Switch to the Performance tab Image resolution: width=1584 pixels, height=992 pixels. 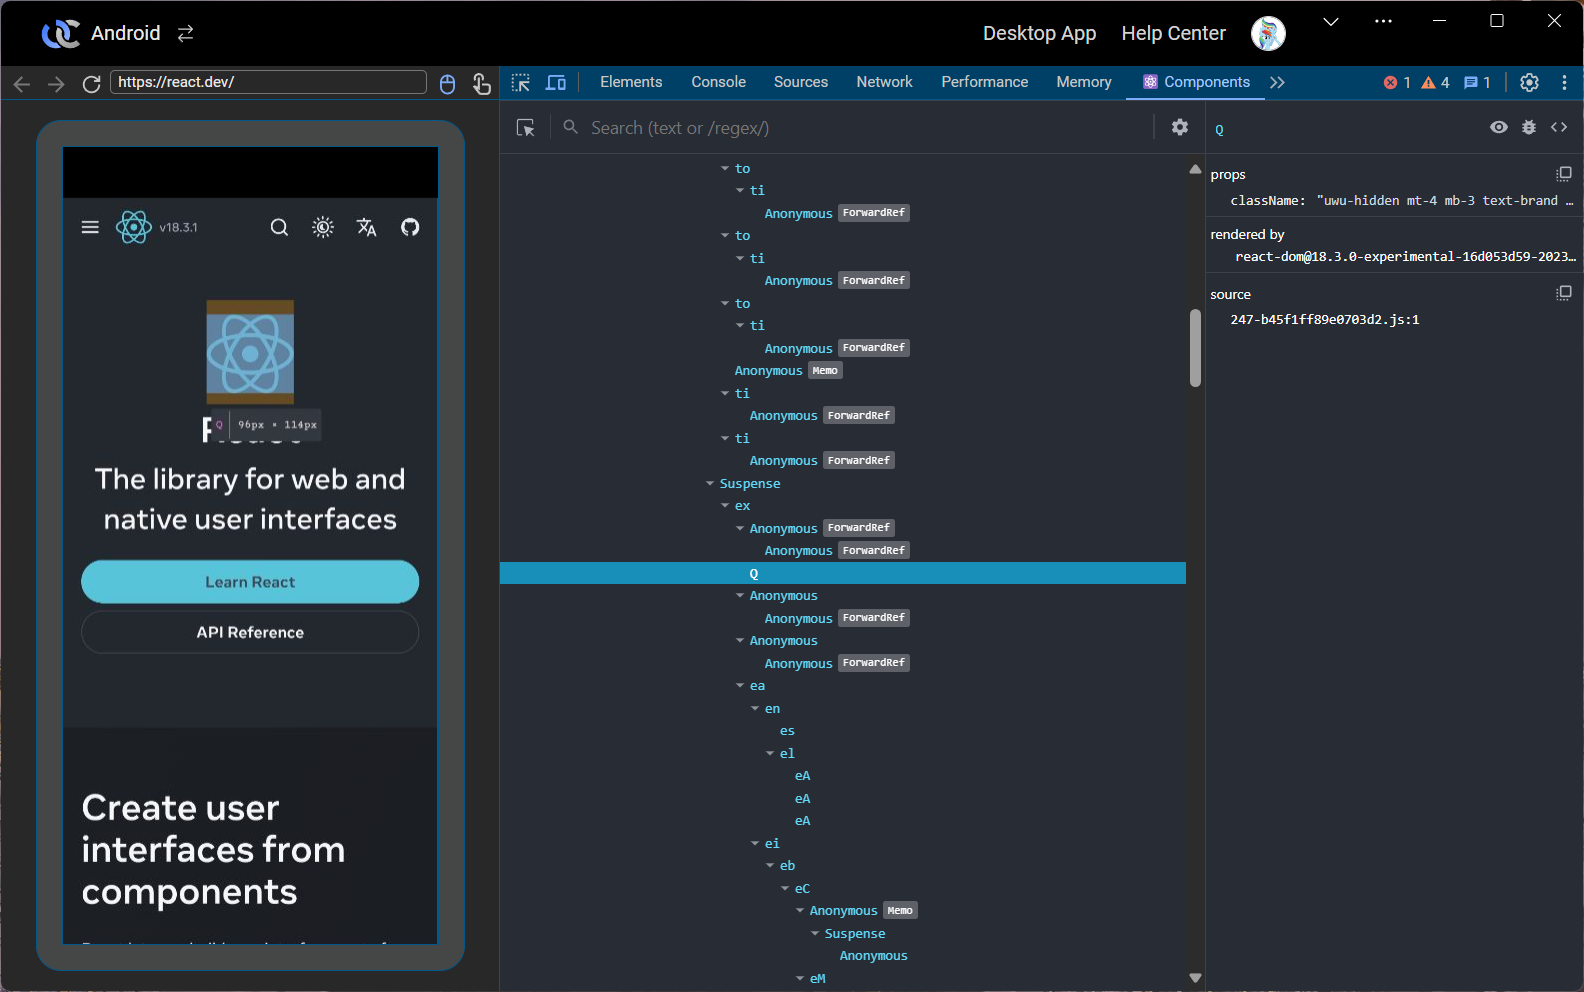(x=984, y=82)
